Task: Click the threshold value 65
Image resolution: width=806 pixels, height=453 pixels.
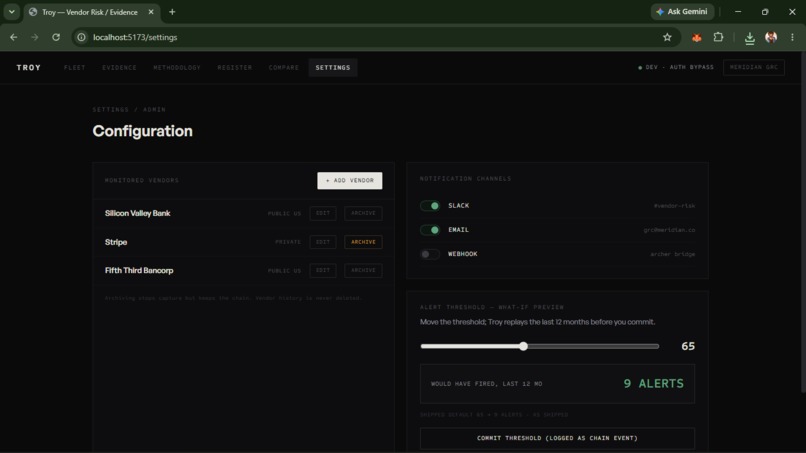Action: (x=688, y=346)
